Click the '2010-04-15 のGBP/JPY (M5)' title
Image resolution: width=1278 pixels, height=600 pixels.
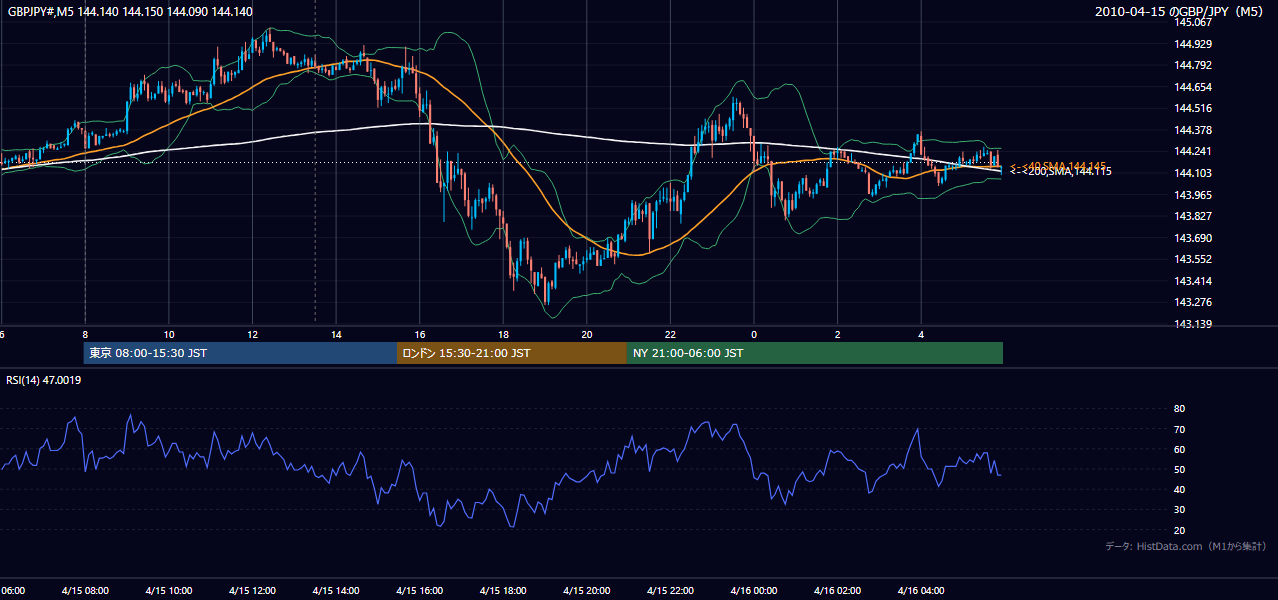point(1181,11)
